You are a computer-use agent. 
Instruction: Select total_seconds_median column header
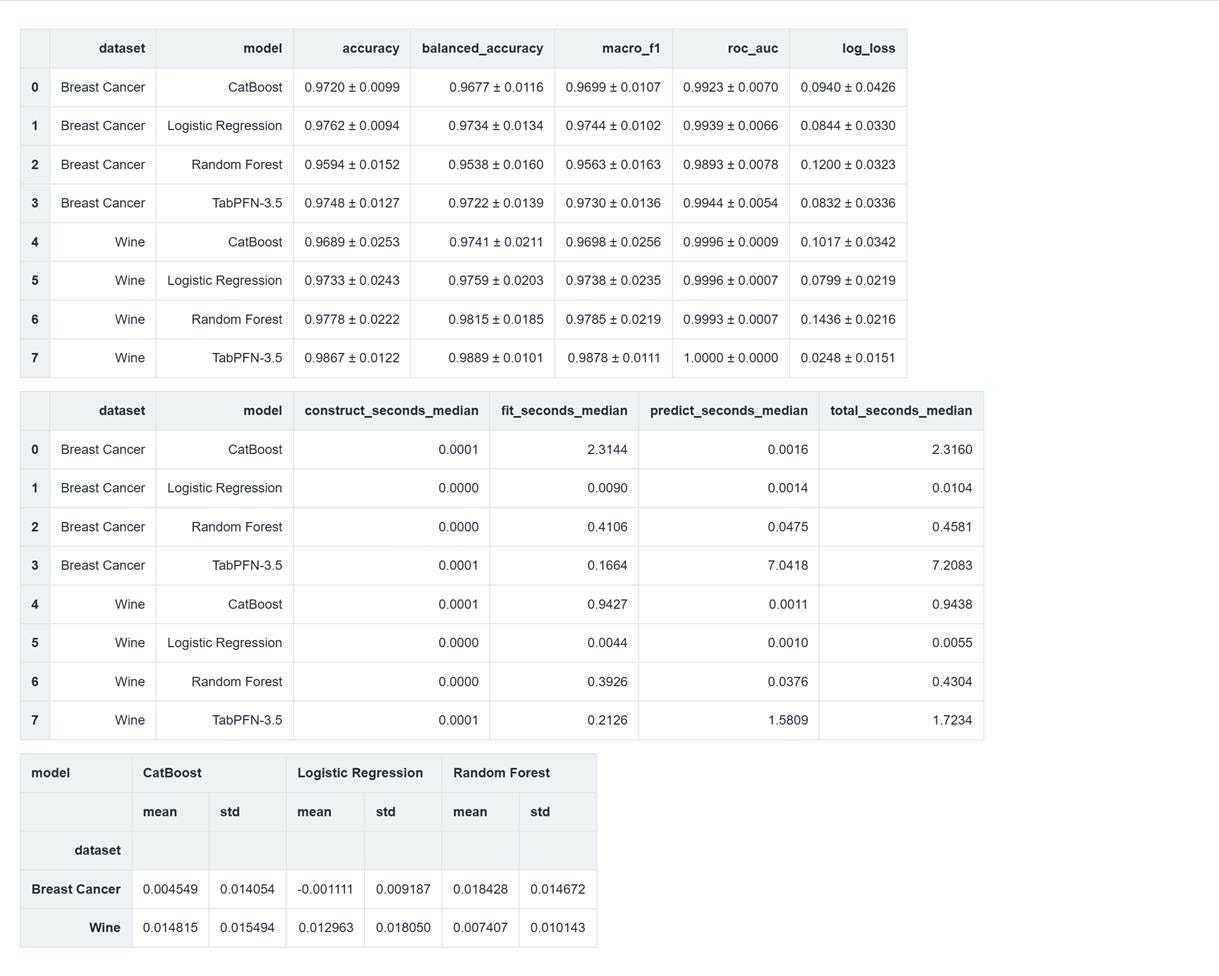[x=901, y=410]
